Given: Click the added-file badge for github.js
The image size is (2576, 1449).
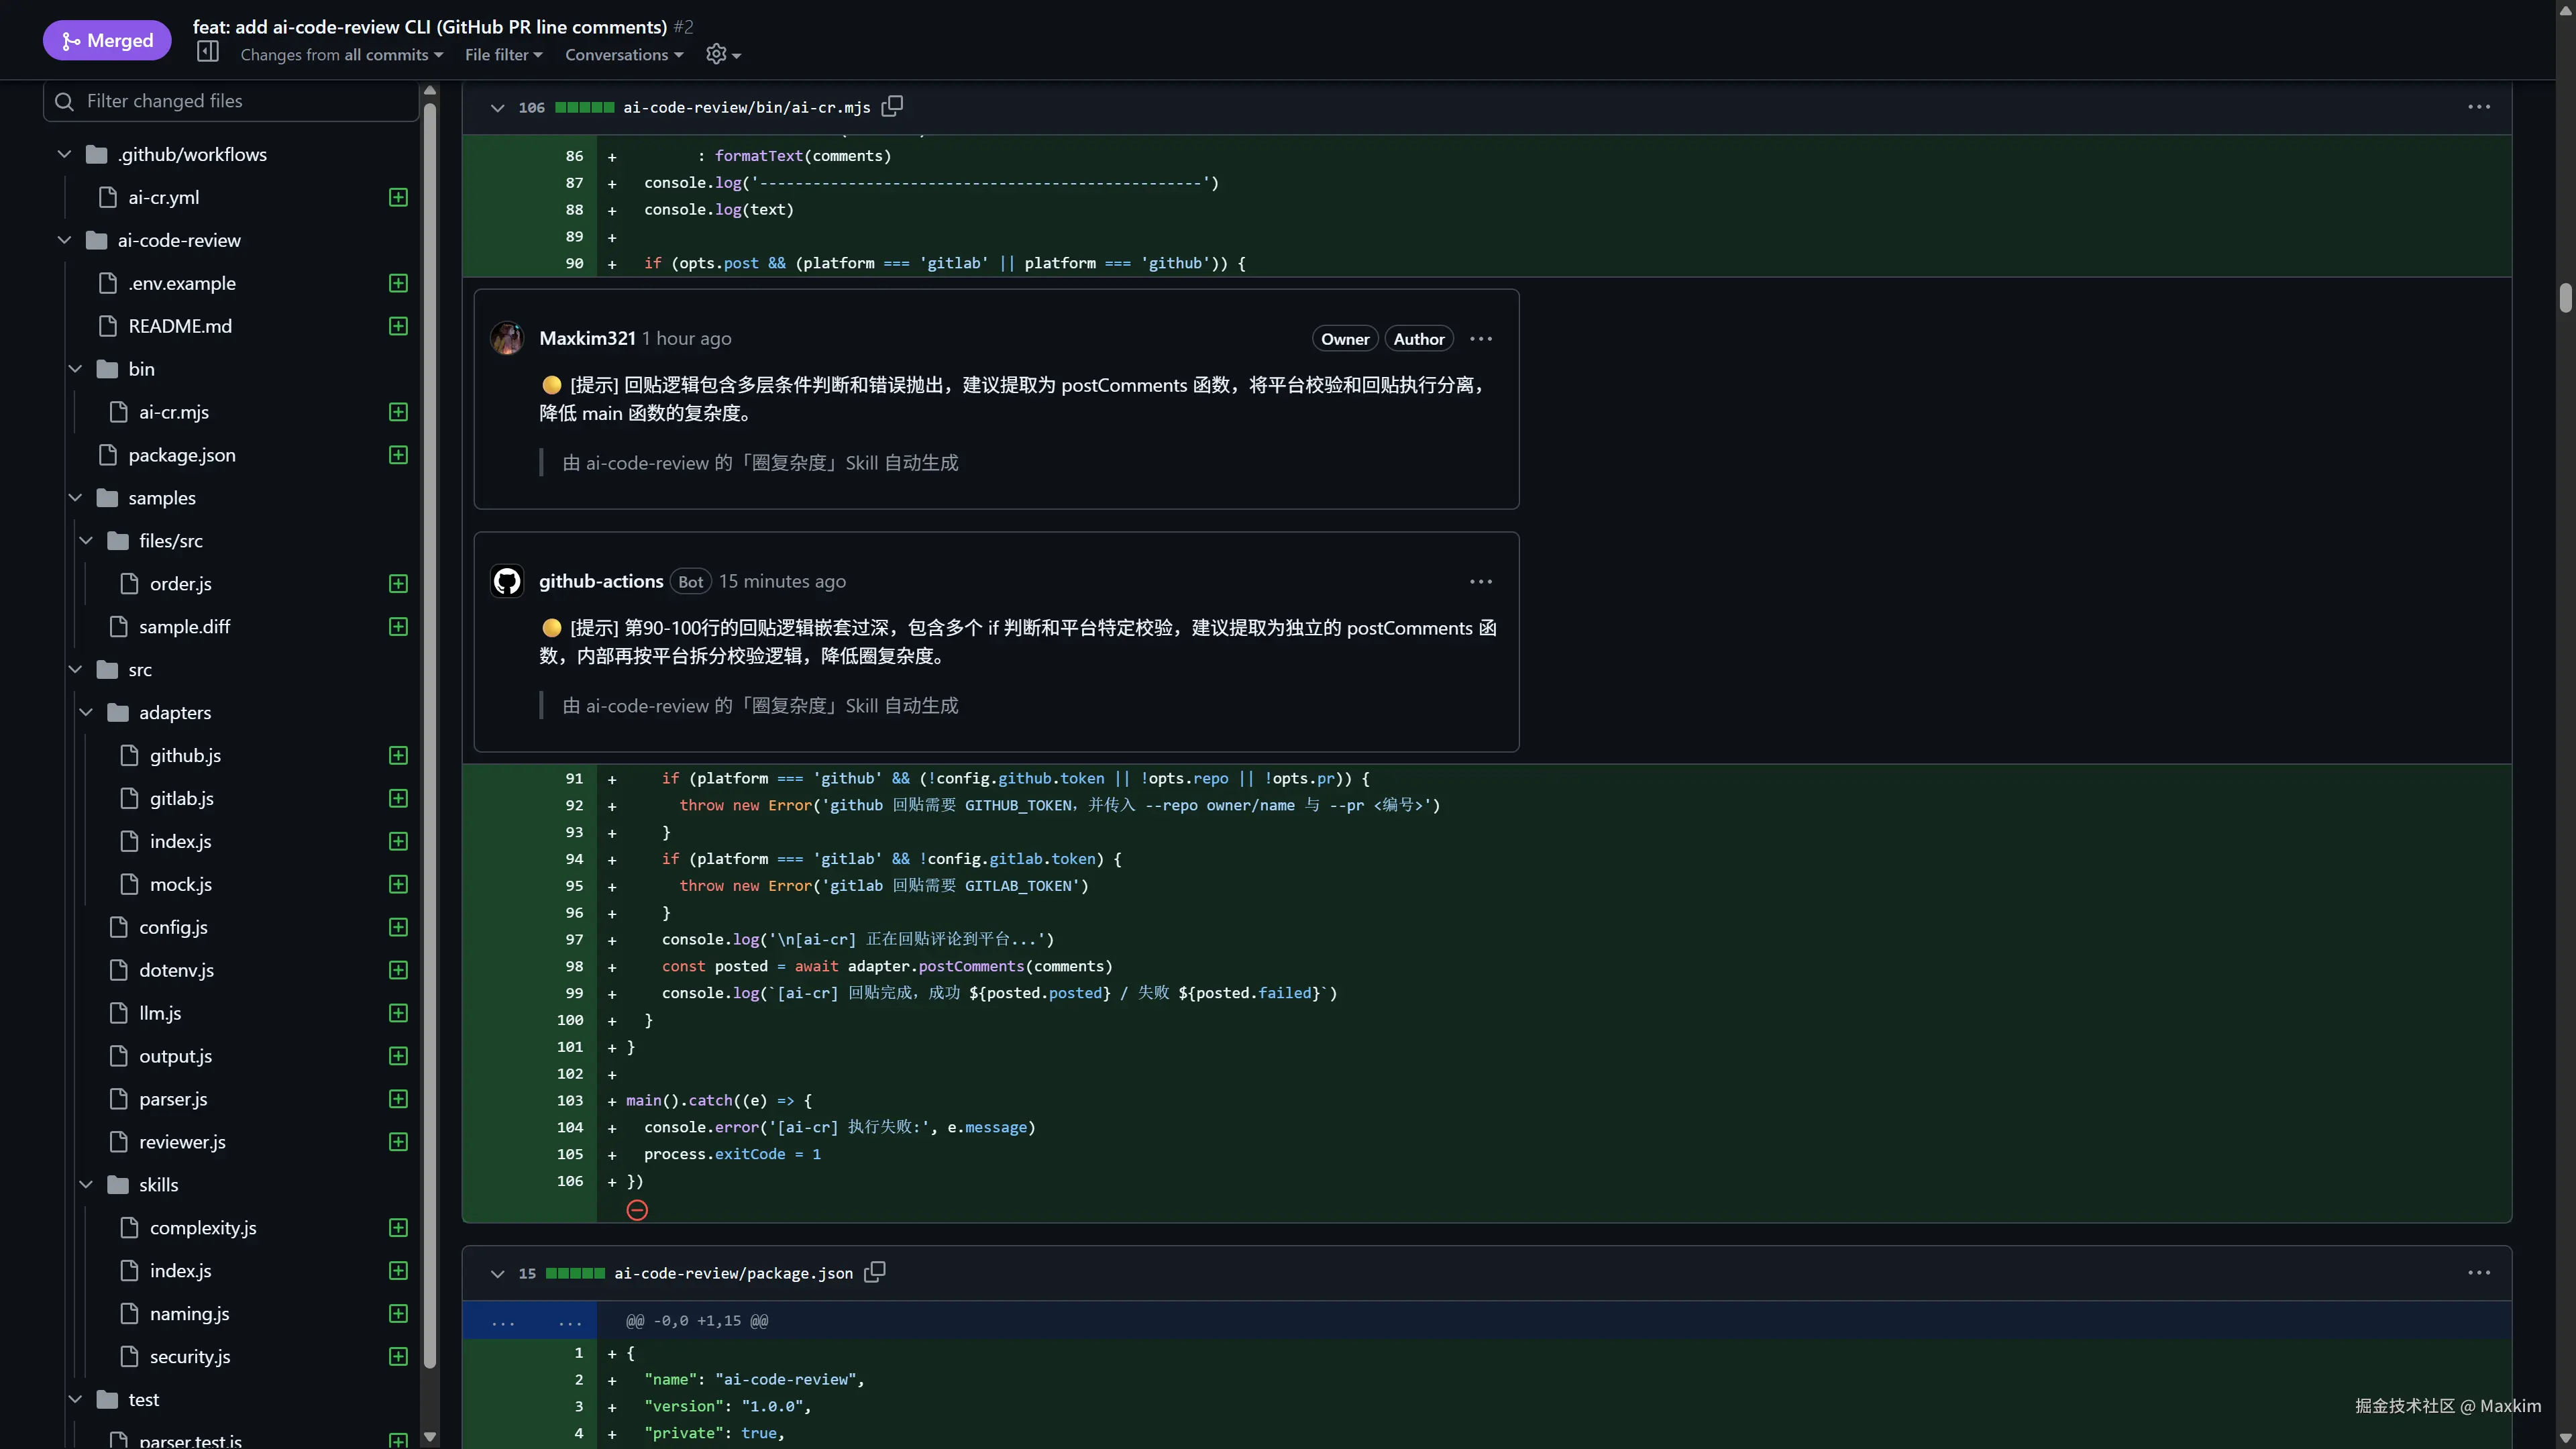Looking at the screenshot, I should [398, 755].
